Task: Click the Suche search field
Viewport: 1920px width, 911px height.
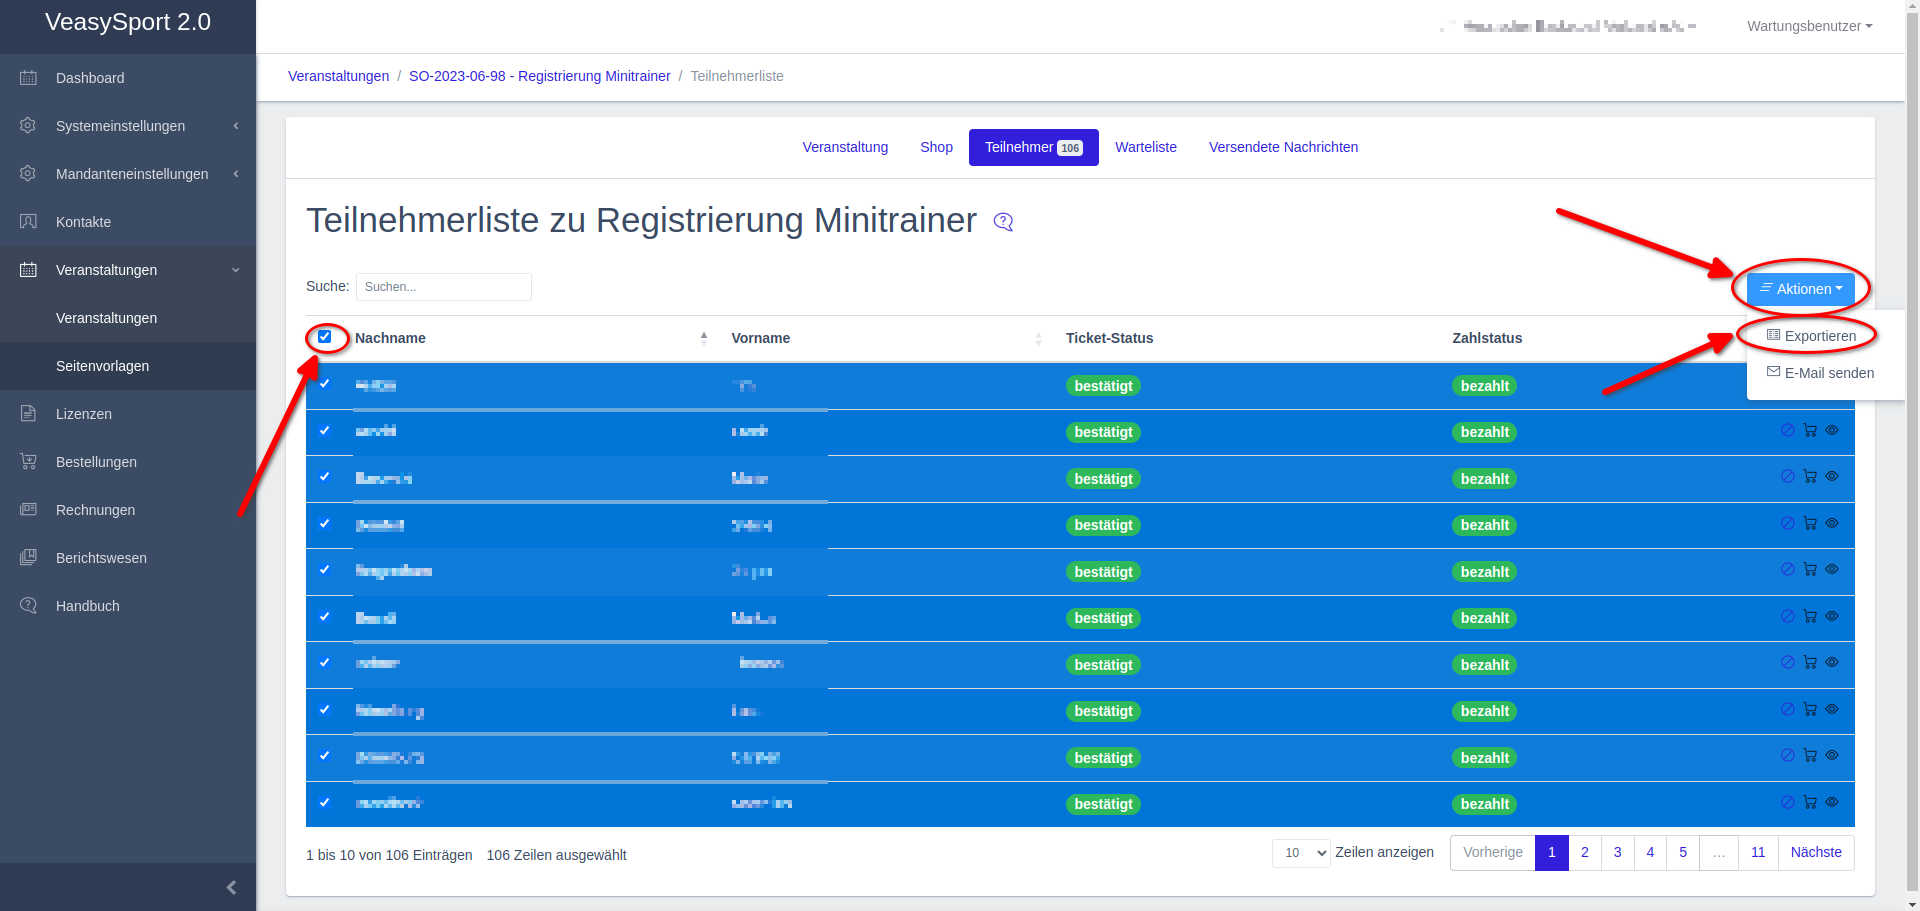Action: (443, 287)
